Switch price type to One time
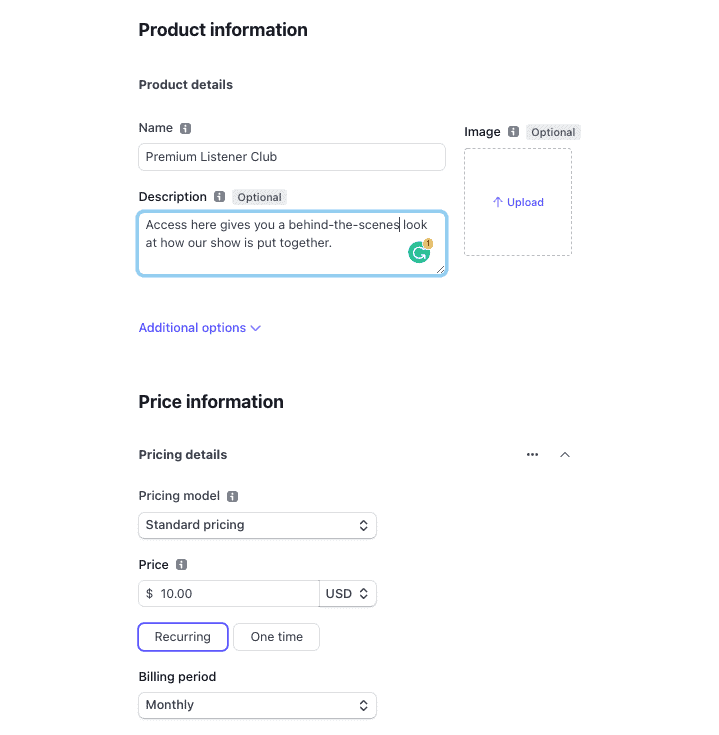Screen dimensions: 719x735 277,637
